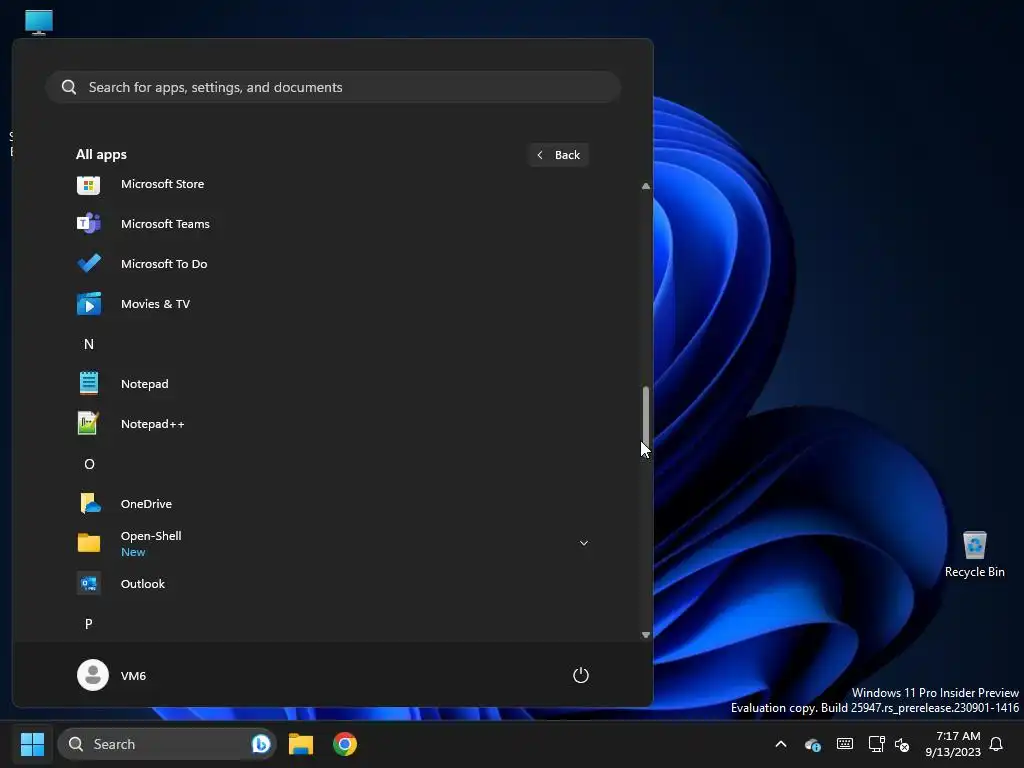Open the power options button

click(x=581, y=675)
